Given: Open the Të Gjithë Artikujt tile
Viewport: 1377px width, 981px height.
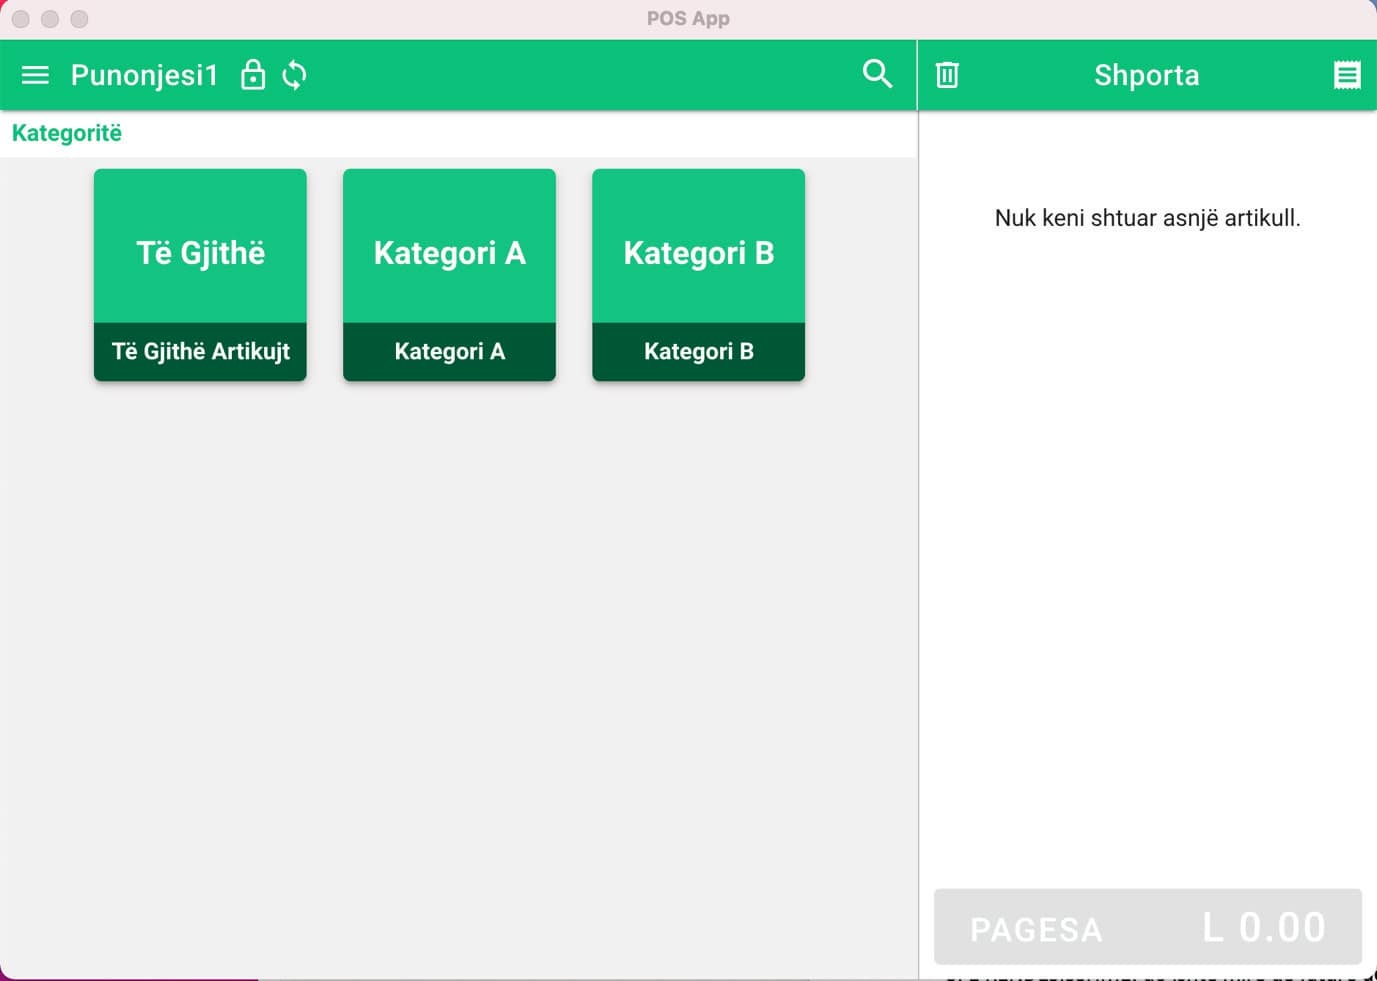Looking at the screenshot, I should point(200,351).
